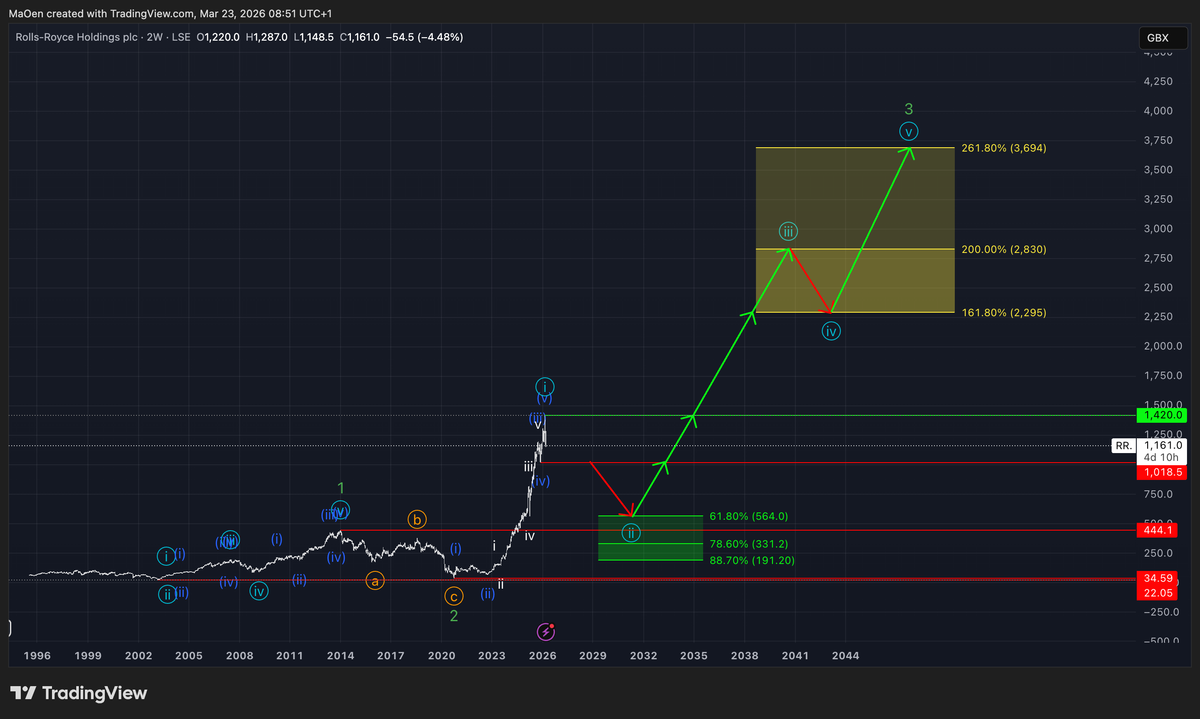Click circled iii label atop 200% level
The image size is (1200, 719).
point(789,231)
